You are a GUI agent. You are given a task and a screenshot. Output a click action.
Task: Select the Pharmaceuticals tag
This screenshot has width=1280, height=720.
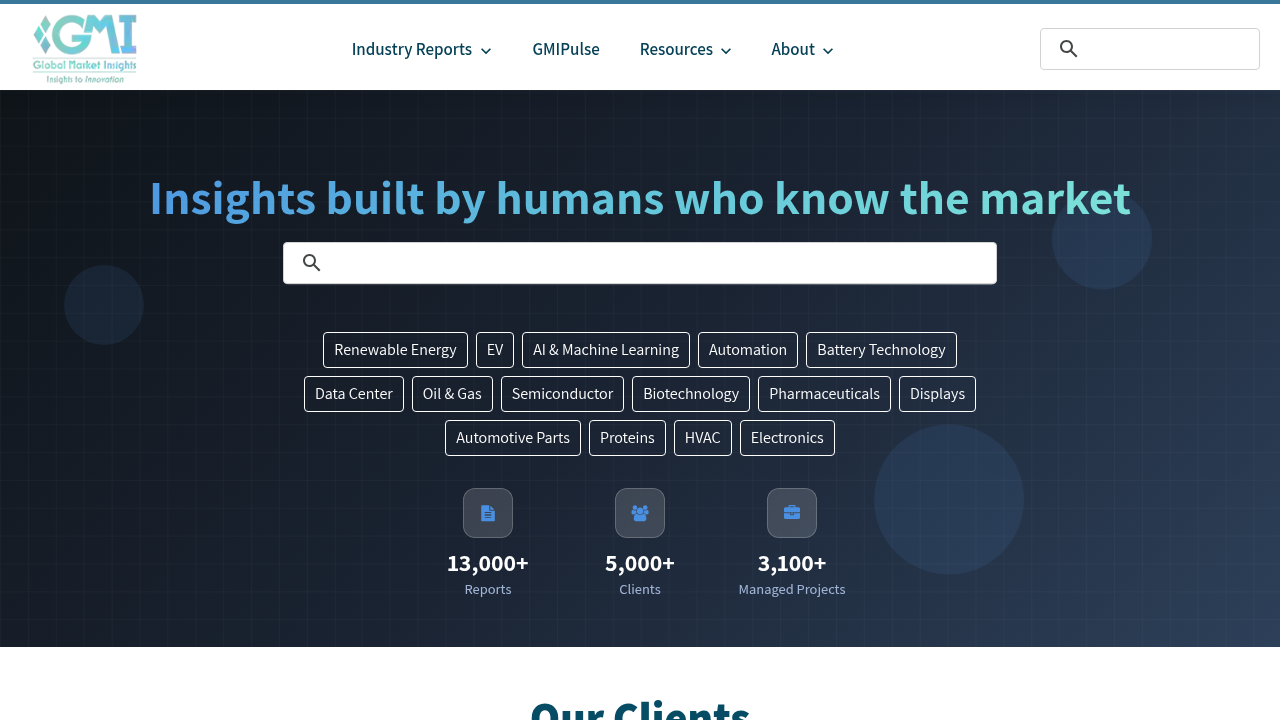tap(824, 394)
